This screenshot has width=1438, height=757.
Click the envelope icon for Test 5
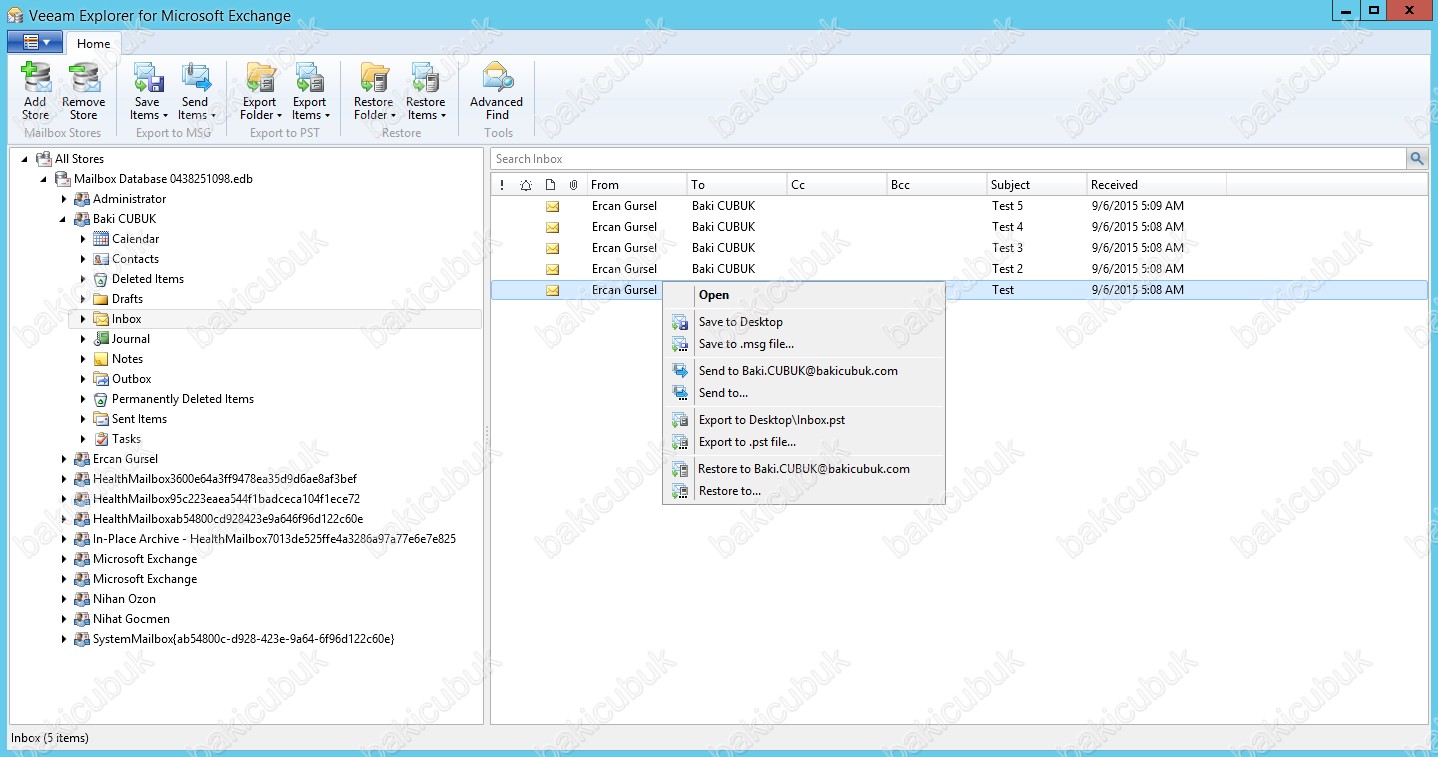pos(552,206)
